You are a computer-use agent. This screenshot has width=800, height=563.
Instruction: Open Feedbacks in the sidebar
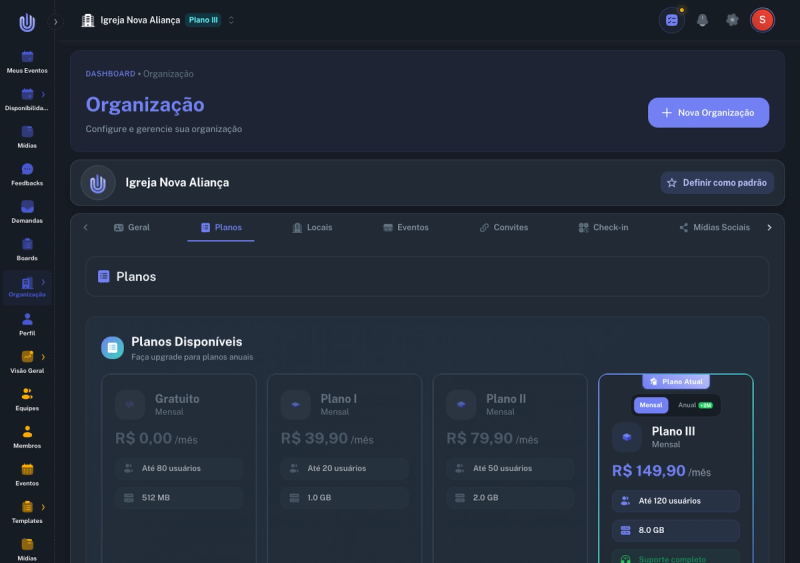27,175
